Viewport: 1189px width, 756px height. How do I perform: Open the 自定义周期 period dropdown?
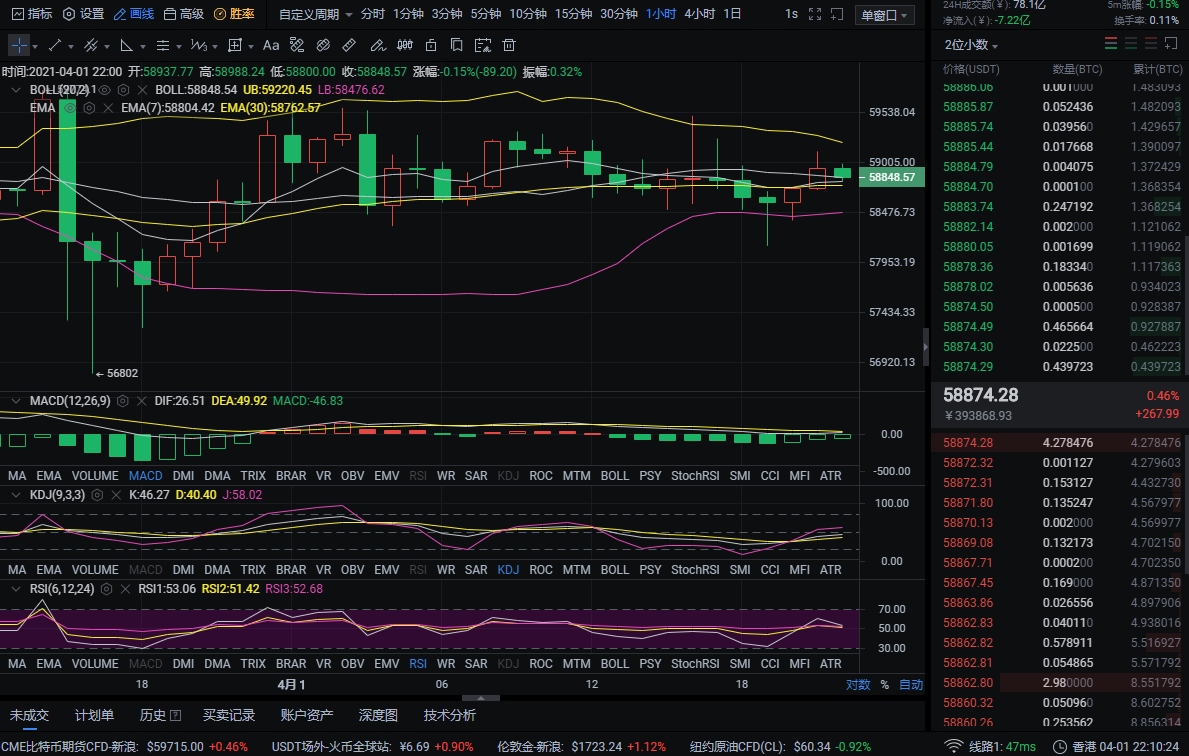point(320,14)
